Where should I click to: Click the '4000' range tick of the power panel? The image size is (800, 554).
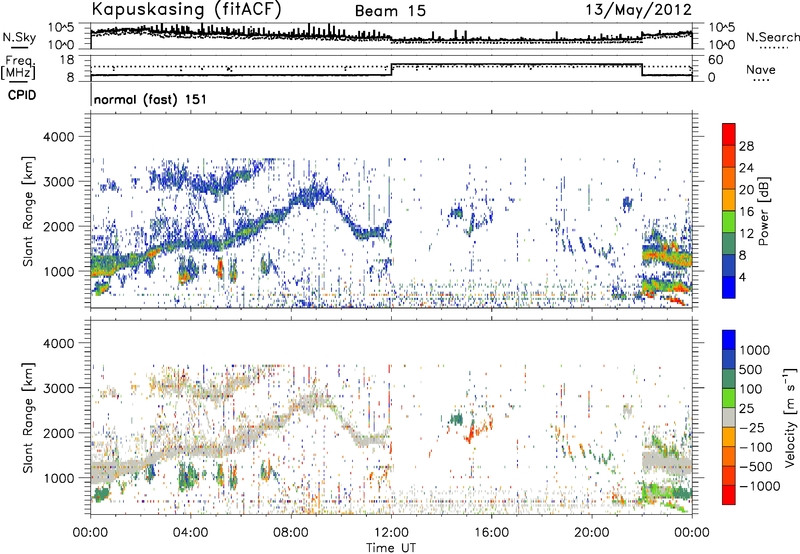60,137
